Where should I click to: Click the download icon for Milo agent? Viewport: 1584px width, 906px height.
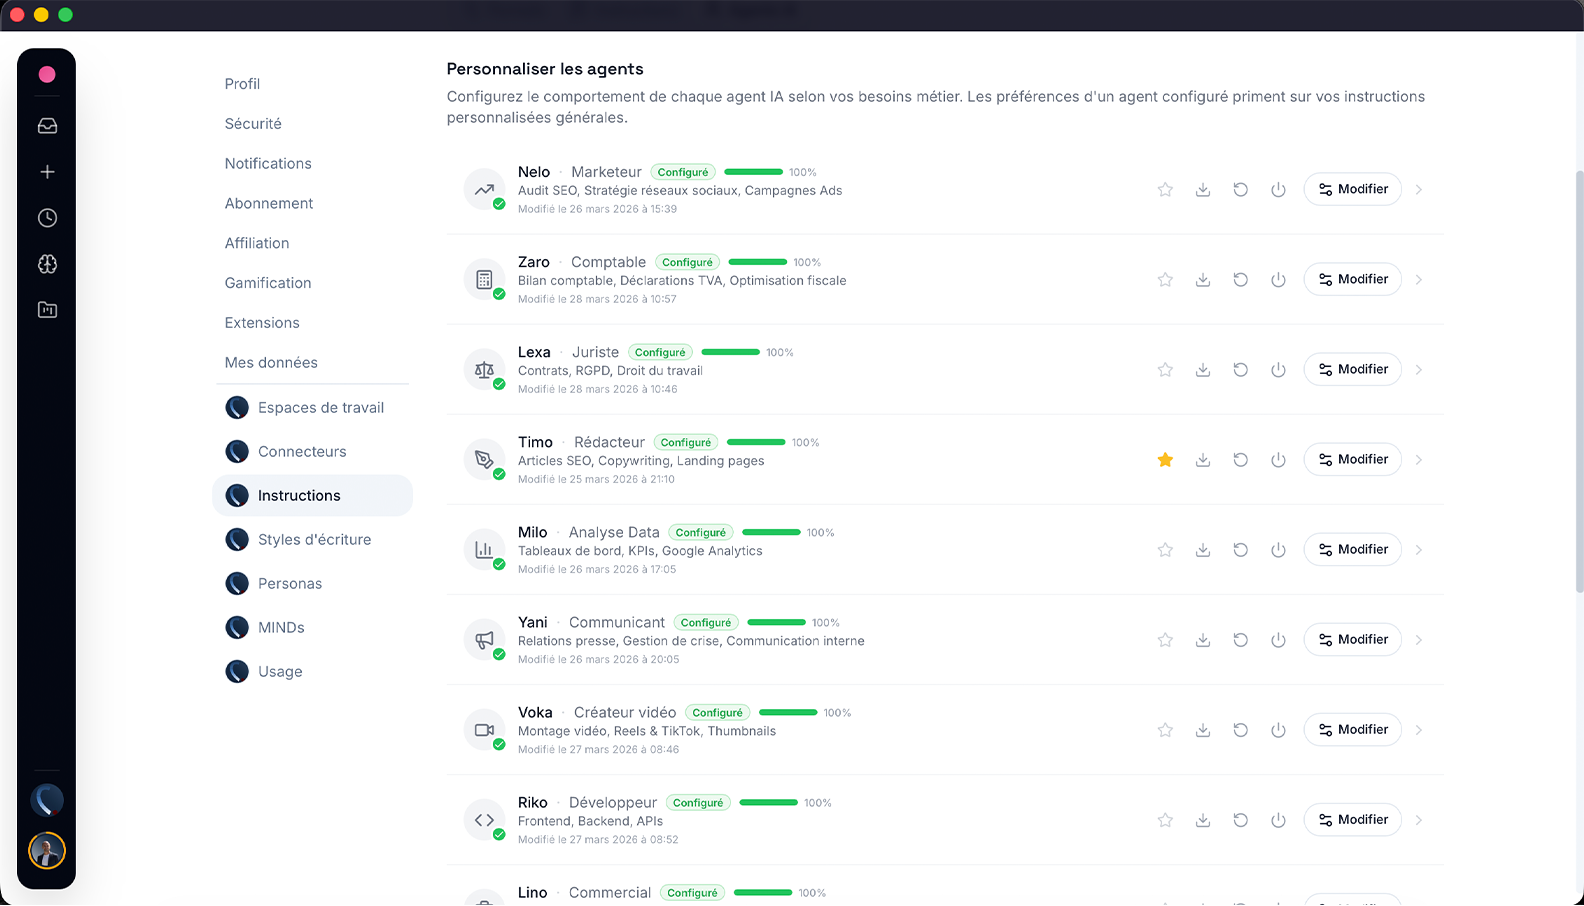pos(1203,550)
